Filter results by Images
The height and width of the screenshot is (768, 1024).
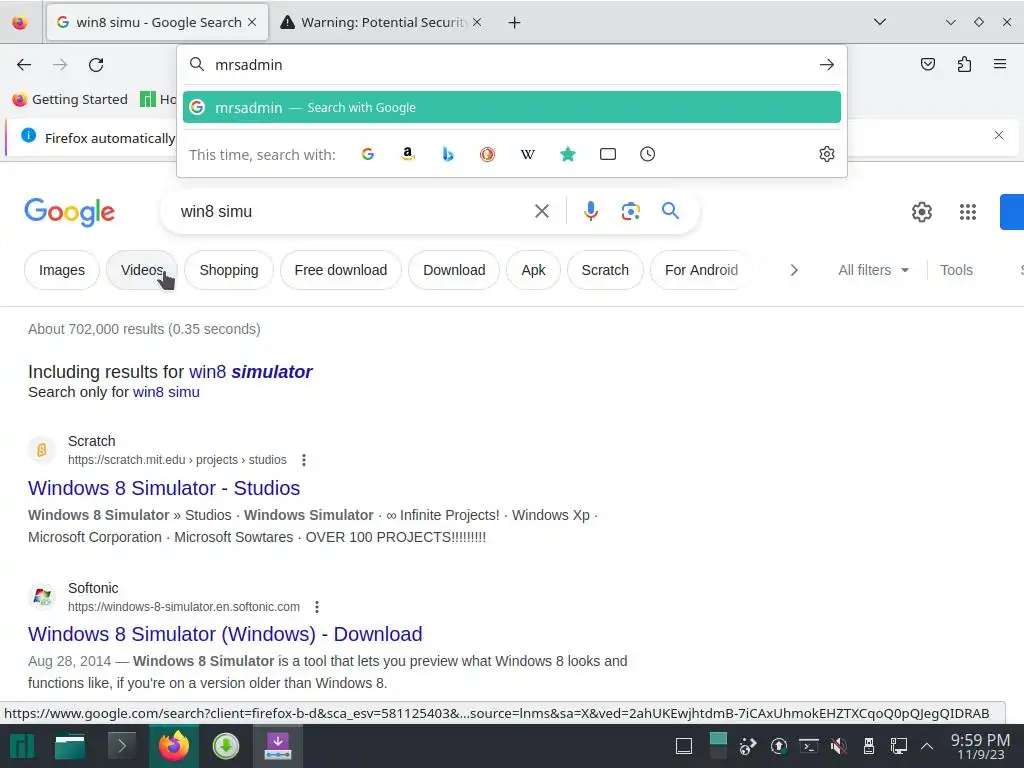click(62, 270)
